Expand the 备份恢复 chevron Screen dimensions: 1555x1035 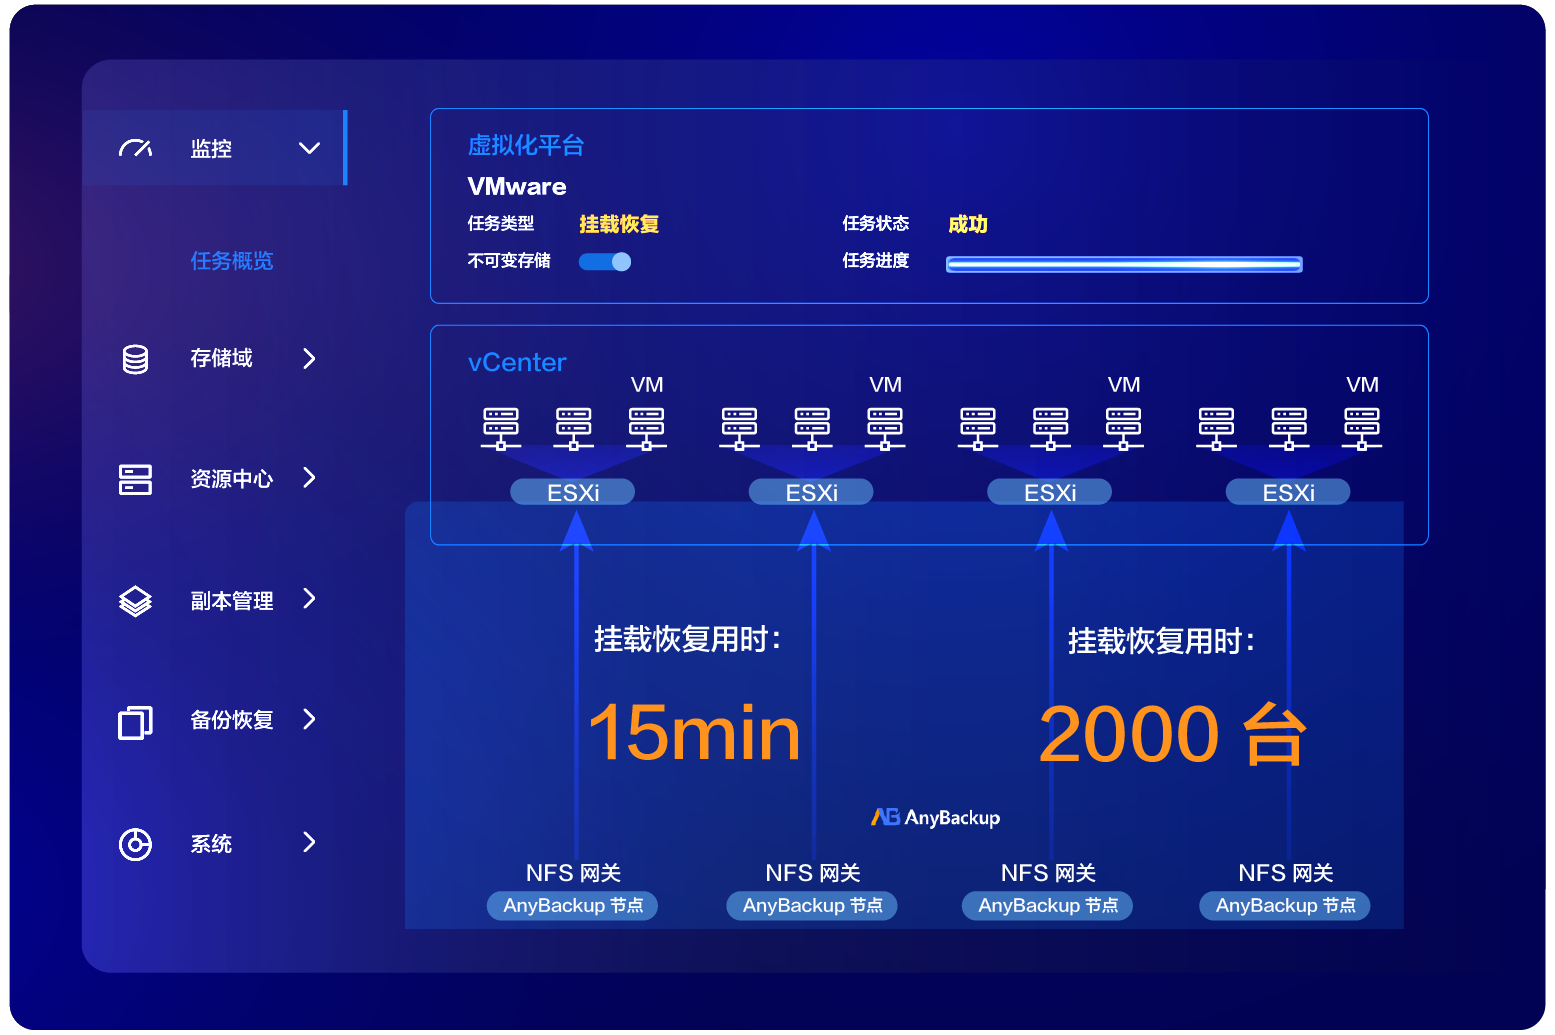pyautogui.click(x=309, y=719)
